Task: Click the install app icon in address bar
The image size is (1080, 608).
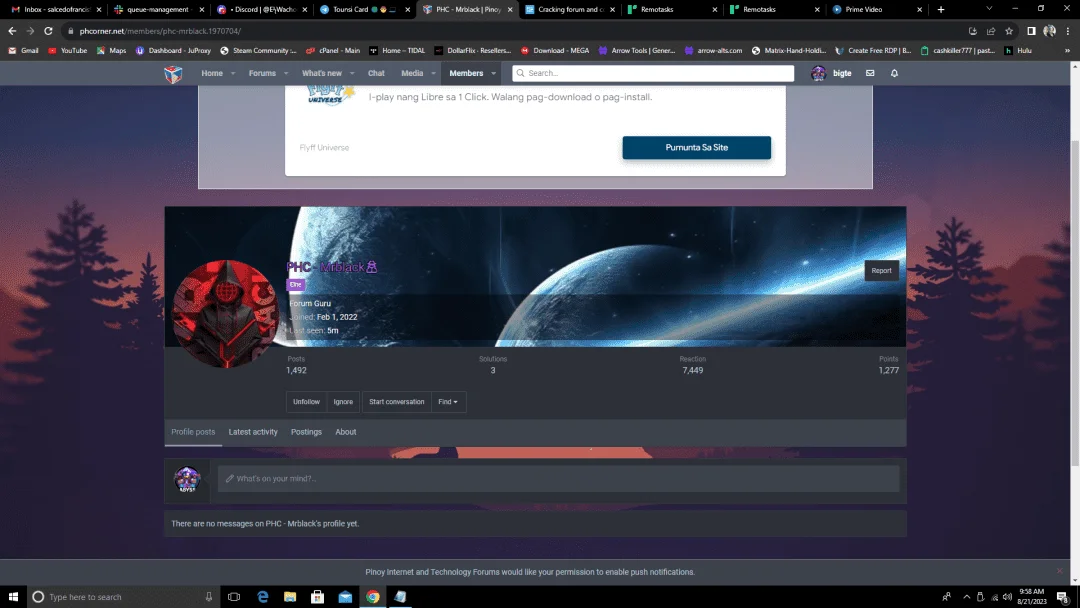Action: coord(973,31)
